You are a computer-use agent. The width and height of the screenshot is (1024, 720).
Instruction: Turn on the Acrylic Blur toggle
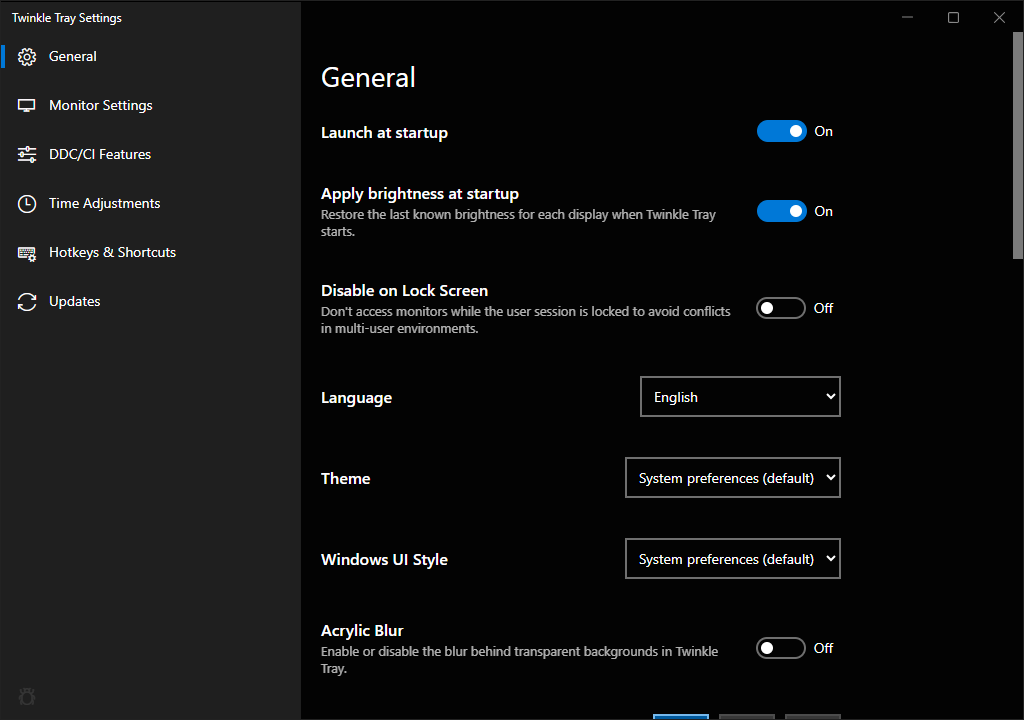pos(781,648)
